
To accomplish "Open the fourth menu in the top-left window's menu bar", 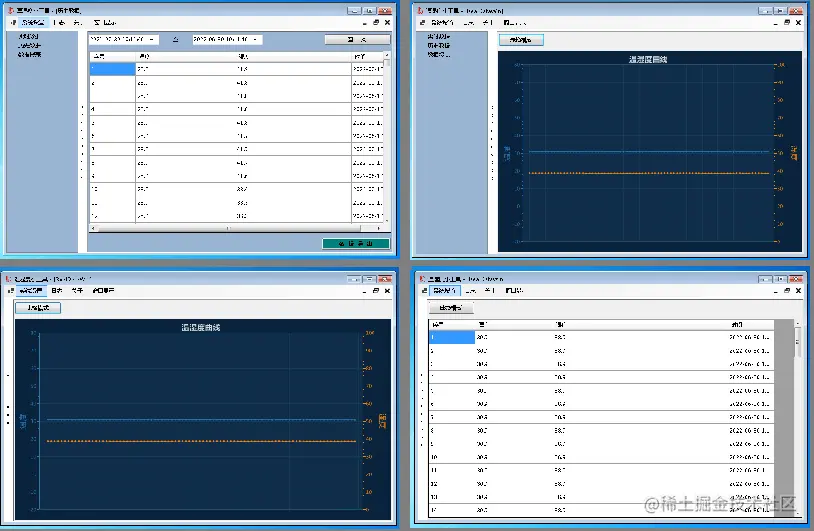I will pyautogui.click(x=105, y=23).
